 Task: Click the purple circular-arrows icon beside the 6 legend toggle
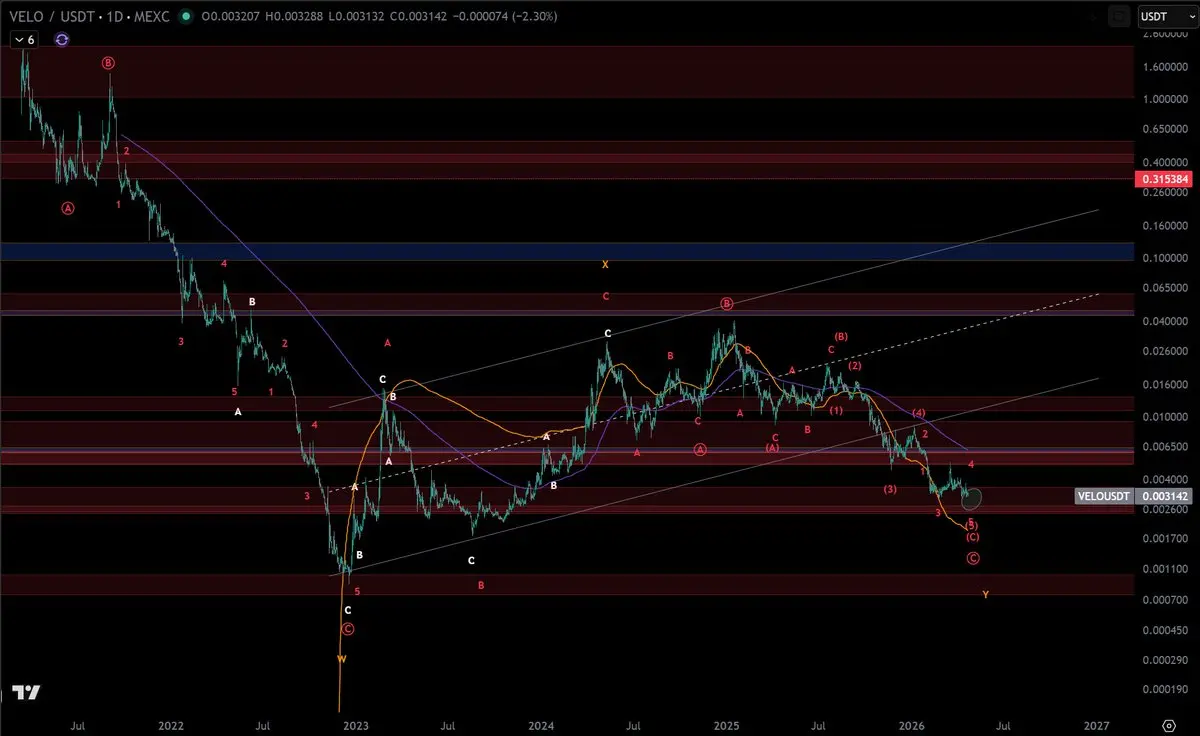62,39
